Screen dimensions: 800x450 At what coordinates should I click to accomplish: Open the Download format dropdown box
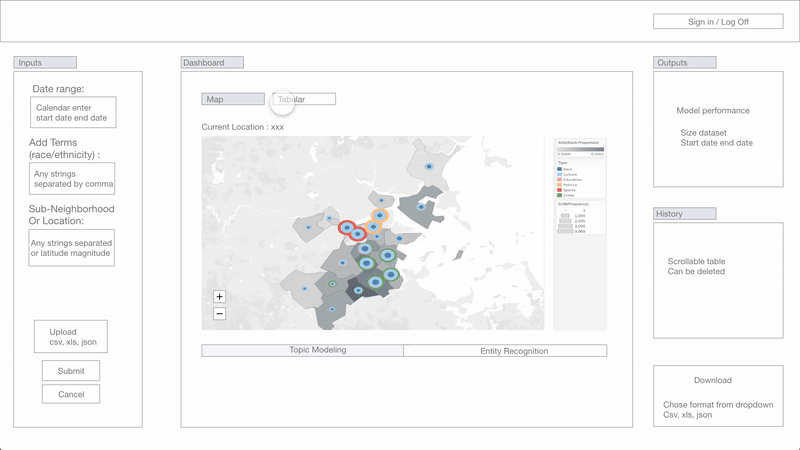click(718, 396)
